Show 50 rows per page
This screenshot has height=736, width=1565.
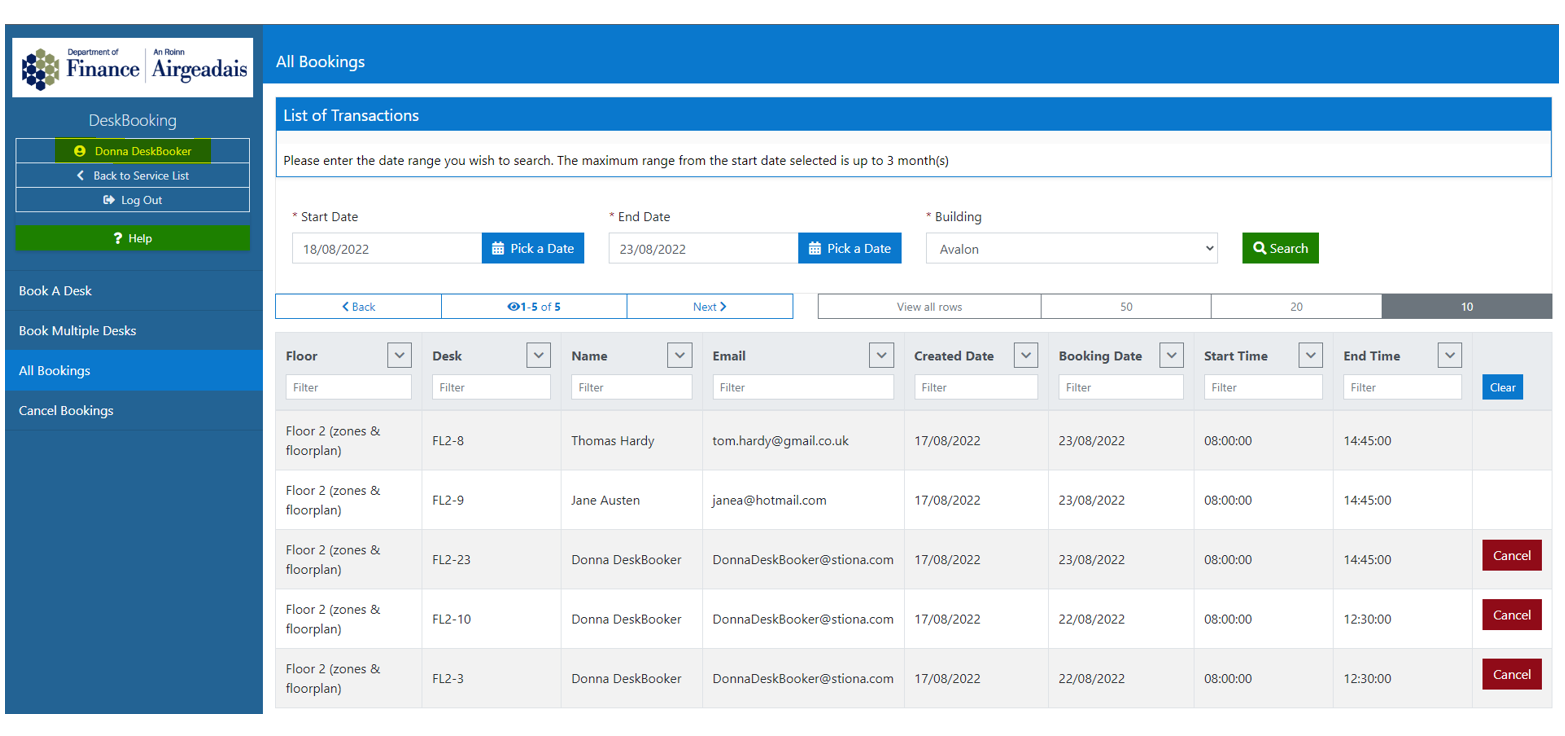[1126, 306]
